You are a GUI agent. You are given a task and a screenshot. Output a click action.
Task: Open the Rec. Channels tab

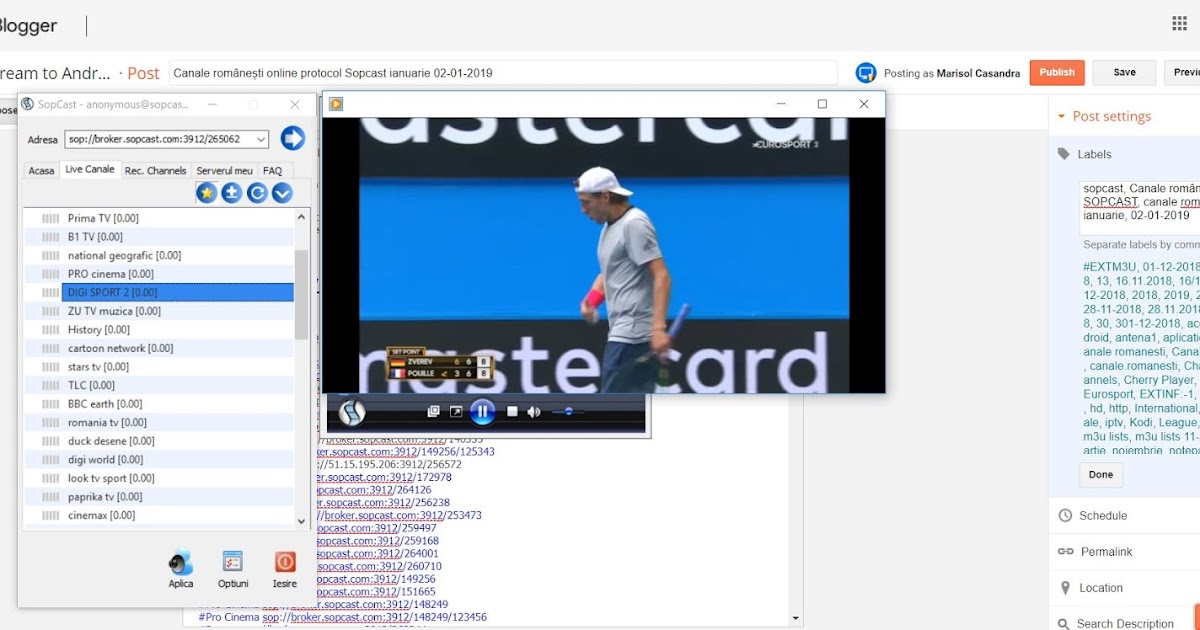(x=155, y=170)
